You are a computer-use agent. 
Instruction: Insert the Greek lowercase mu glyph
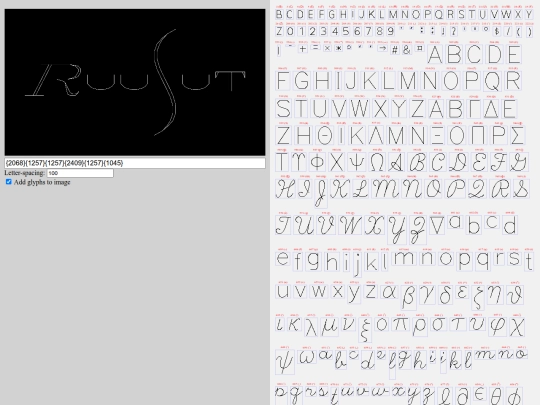[329, 326]
